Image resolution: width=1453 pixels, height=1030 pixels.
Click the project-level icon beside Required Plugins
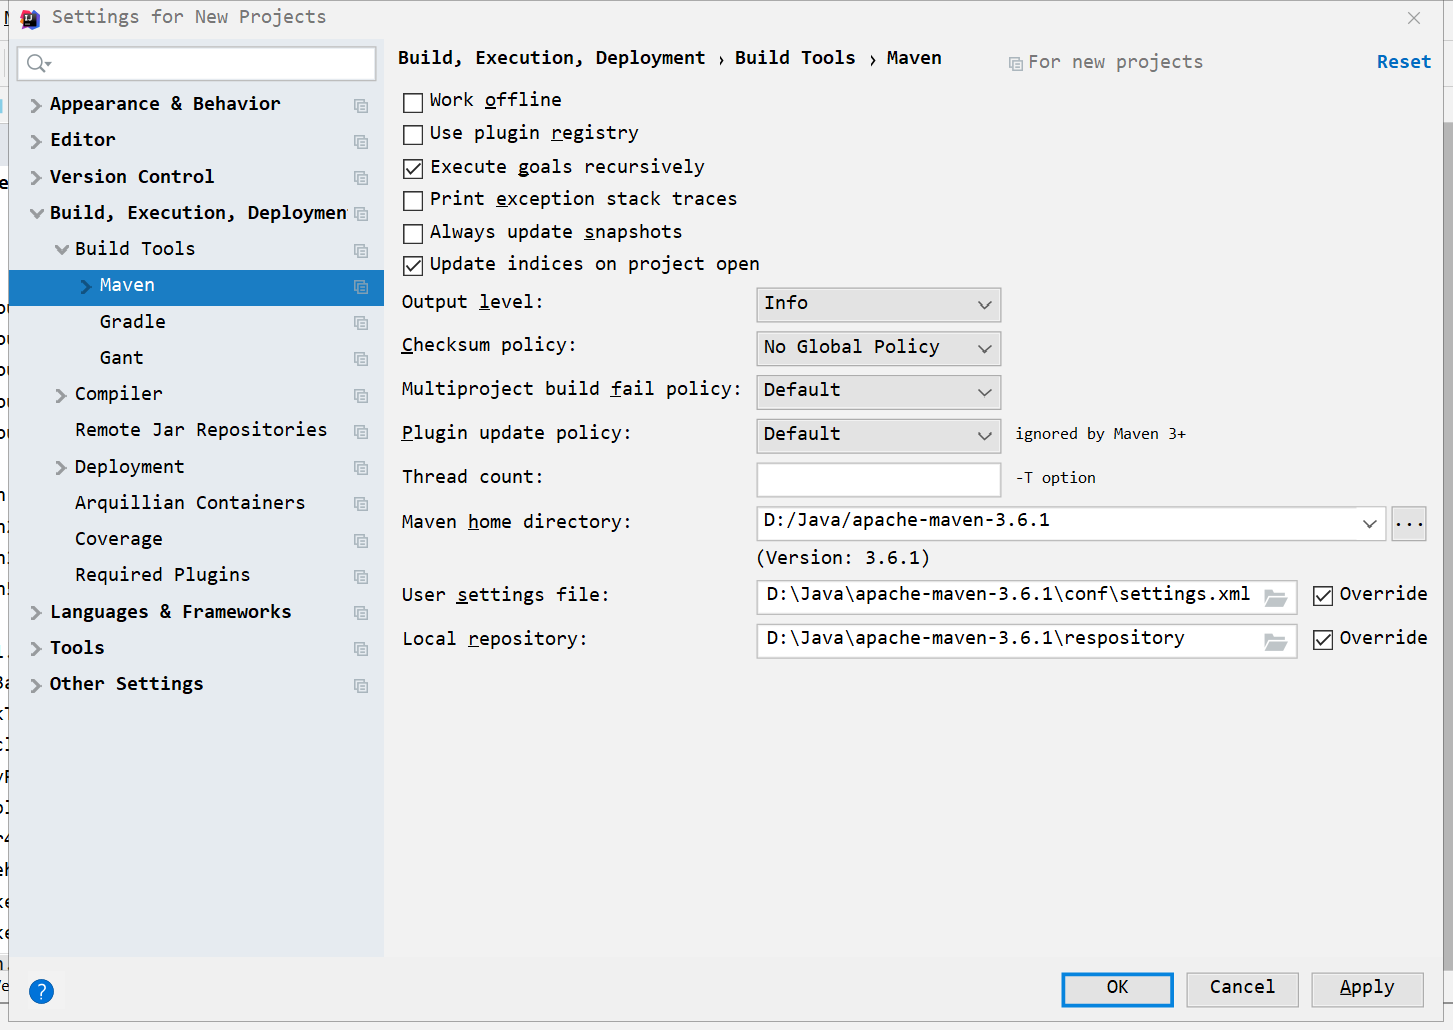[361, 576]
